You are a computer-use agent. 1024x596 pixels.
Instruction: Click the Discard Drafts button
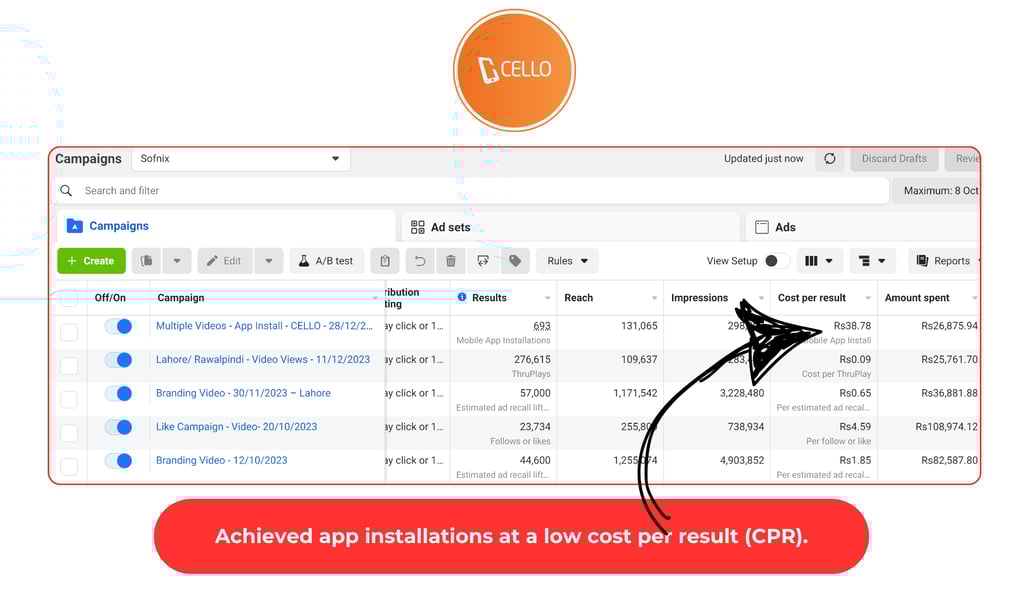pyautogui.click(x=893, y=159)
